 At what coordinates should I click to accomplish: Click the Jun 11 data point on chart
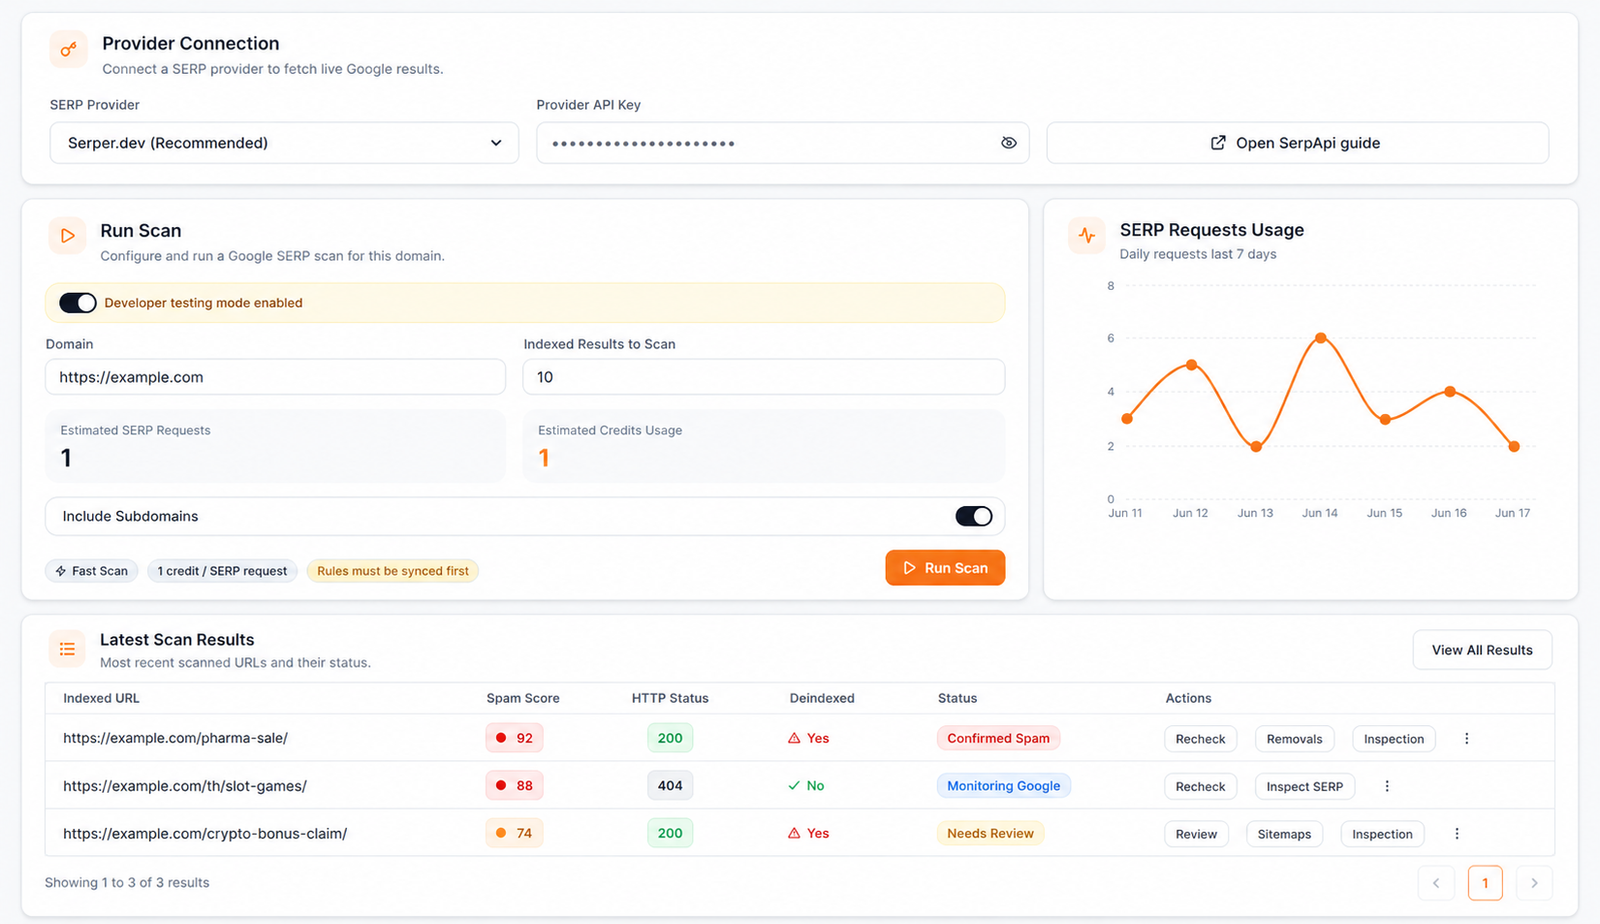coord(1127,419)
